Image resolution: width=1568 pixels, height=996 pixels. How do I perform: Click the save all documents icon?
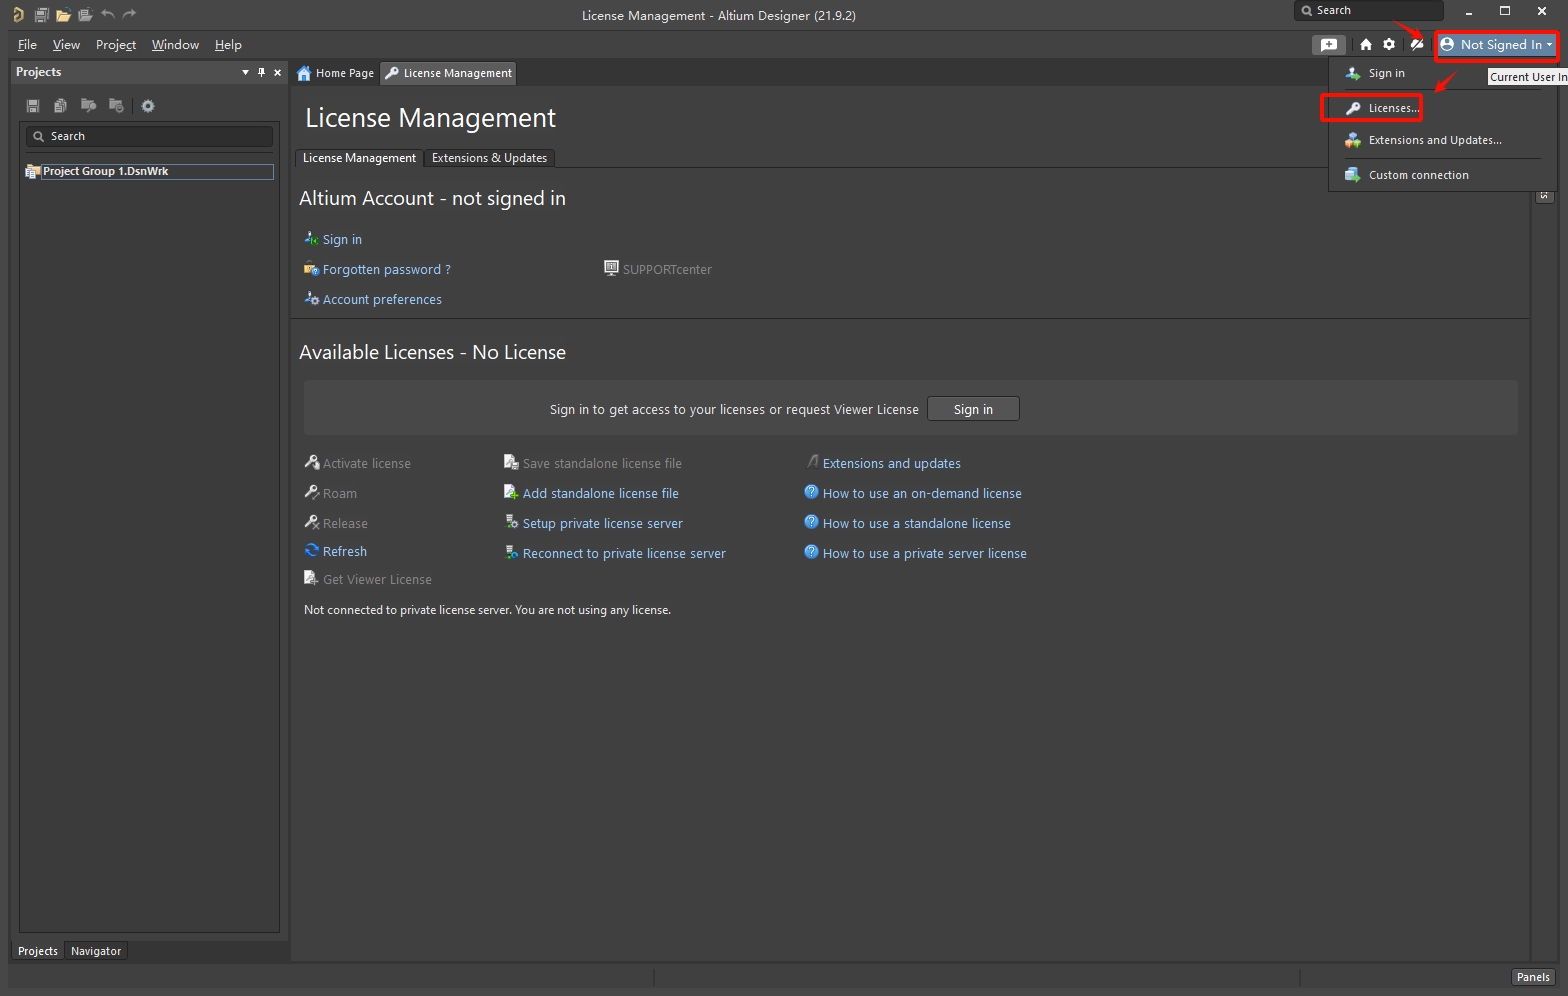[41, 15]
